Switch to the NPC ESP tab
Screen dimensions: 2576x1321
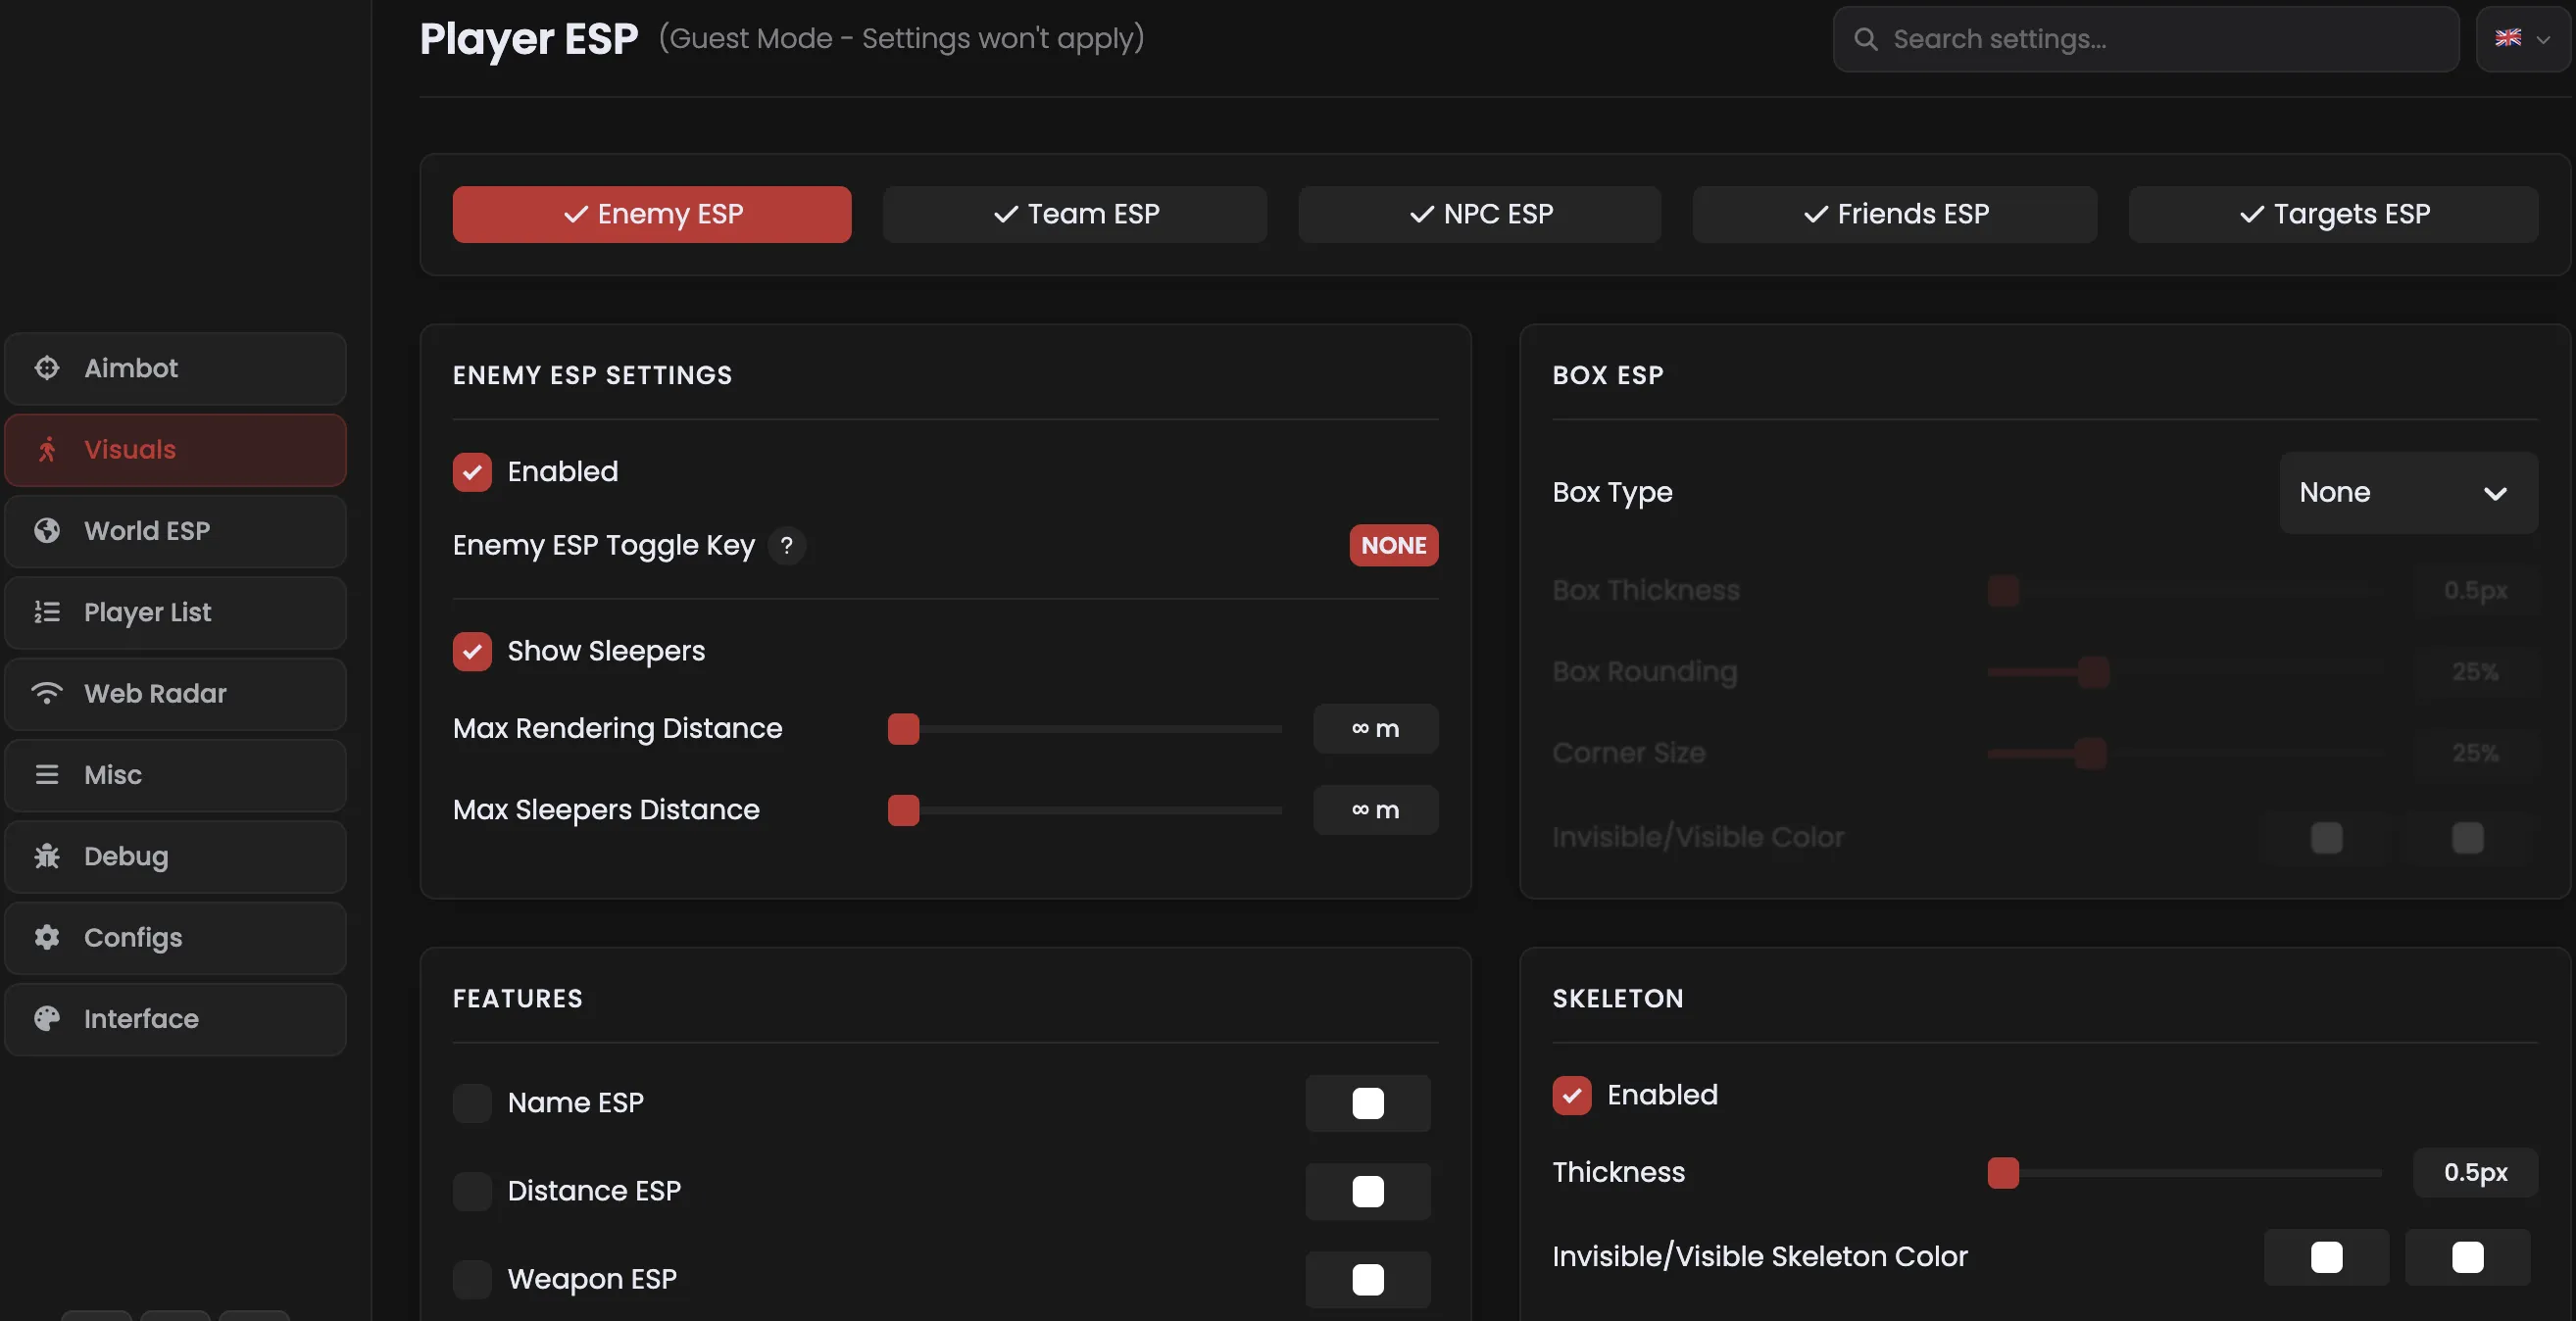point(1480,214)
